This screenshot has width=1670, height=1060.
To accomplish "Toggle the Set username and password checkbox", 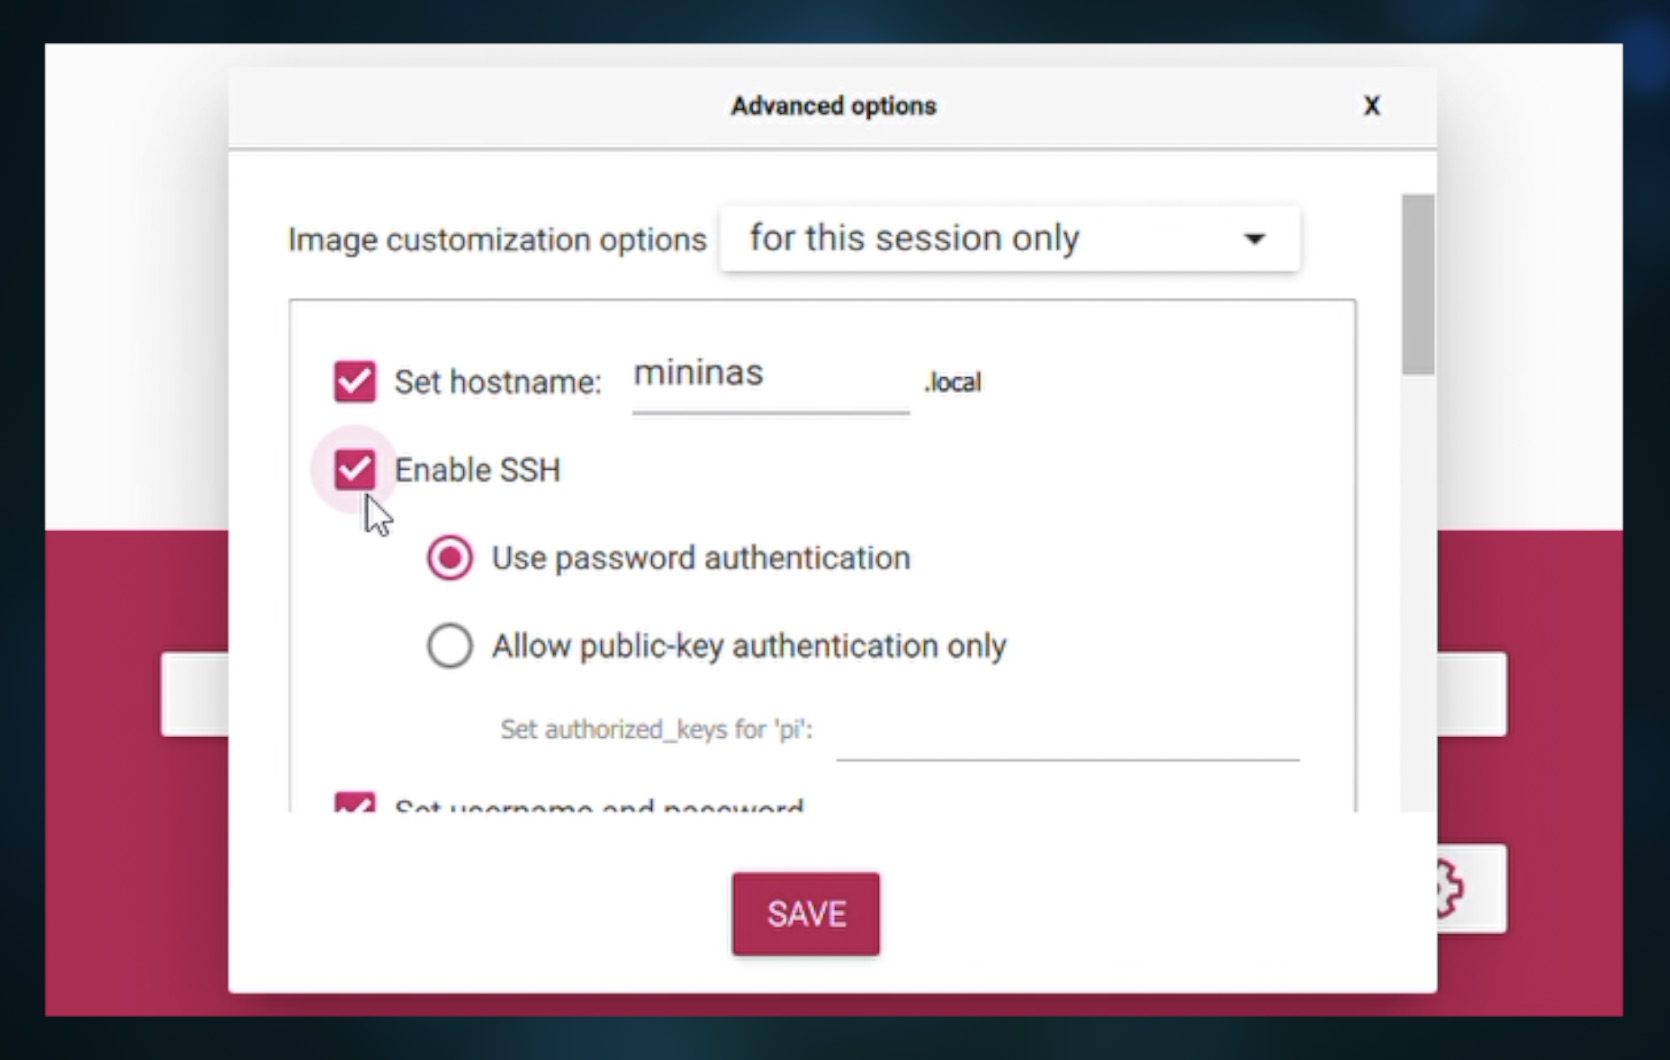I will point(355,803).
